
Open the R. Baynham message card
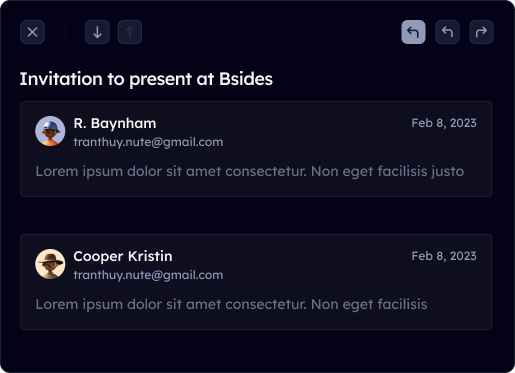point(256,149)
